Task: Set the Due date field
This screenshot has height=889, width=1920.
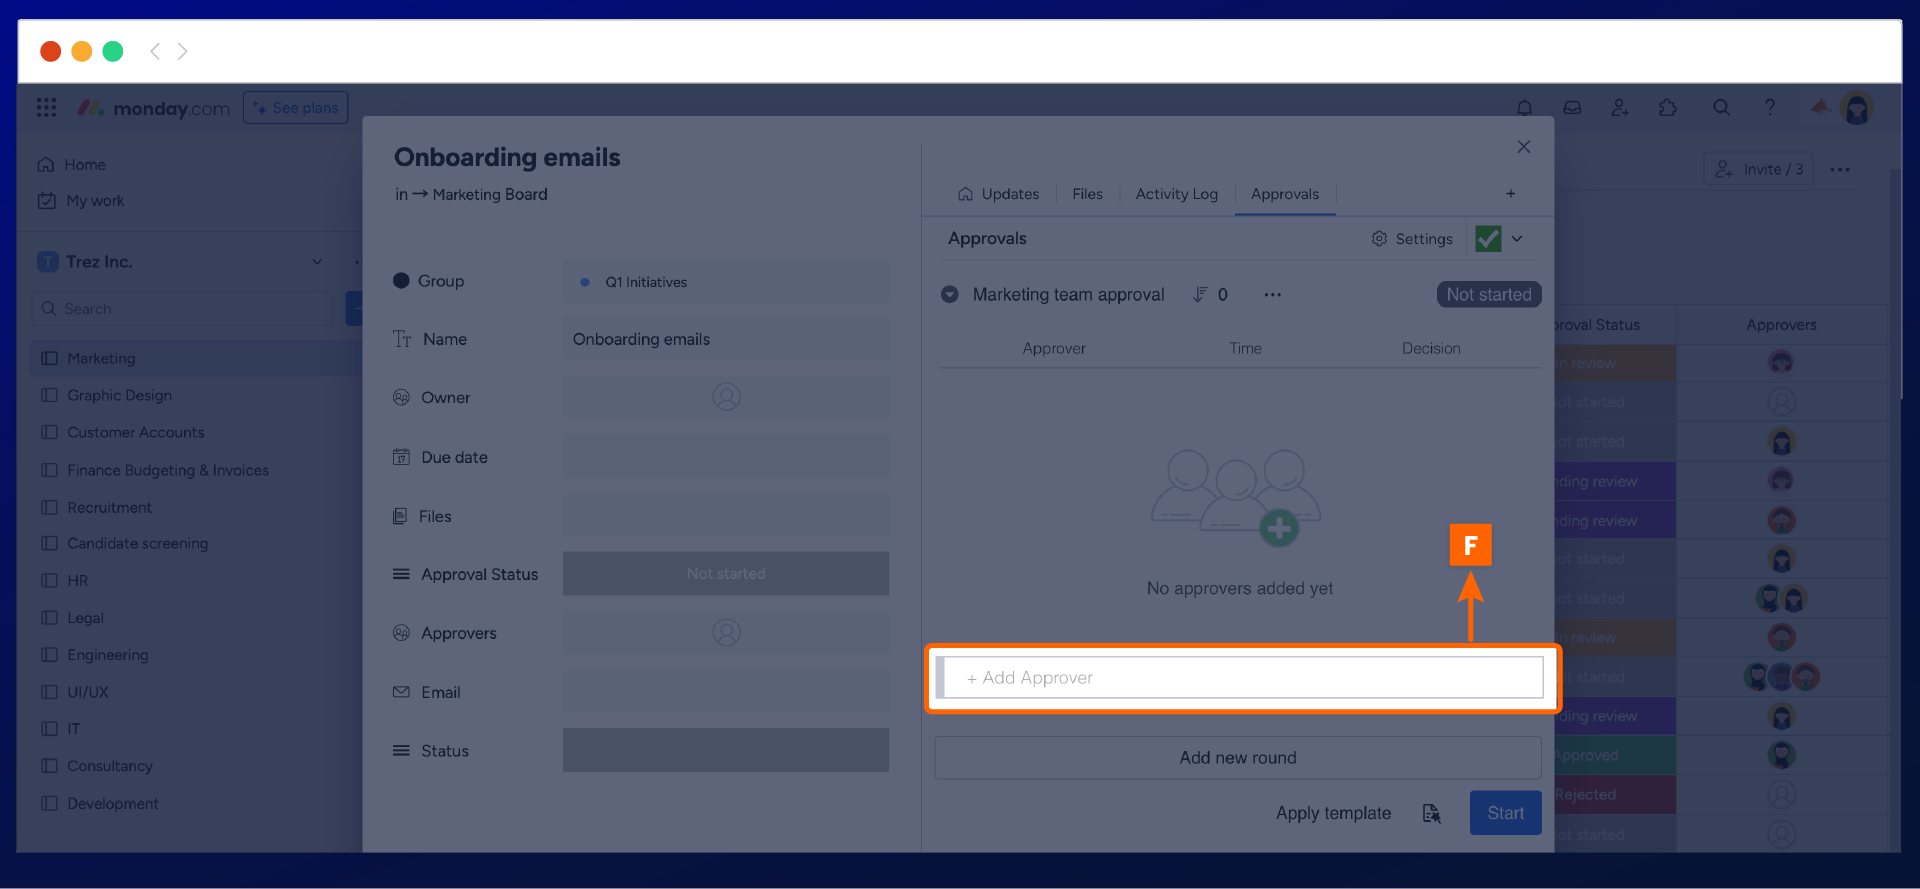Action: point(726,457)
